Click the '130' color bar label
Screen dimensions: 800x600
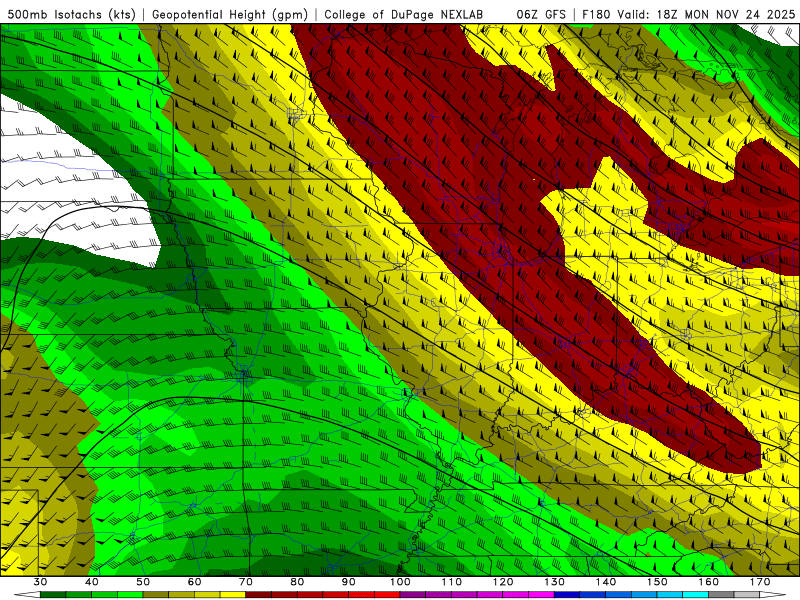[555, 582]
